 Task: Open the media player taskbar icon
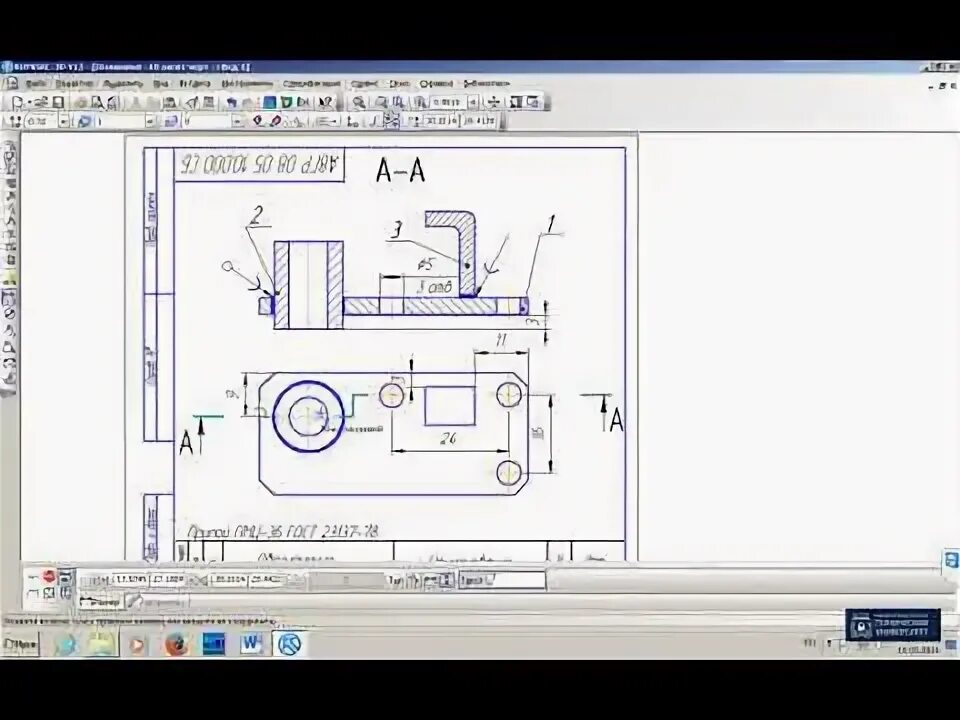click(x=137, y=645)
